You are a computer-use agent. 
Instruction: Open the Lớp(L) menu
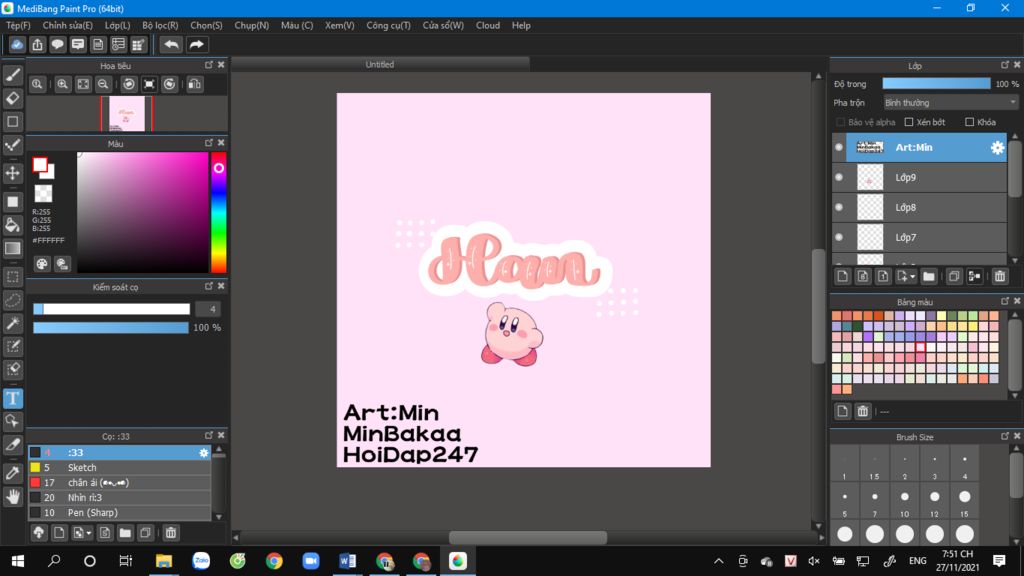pos(117,25)
